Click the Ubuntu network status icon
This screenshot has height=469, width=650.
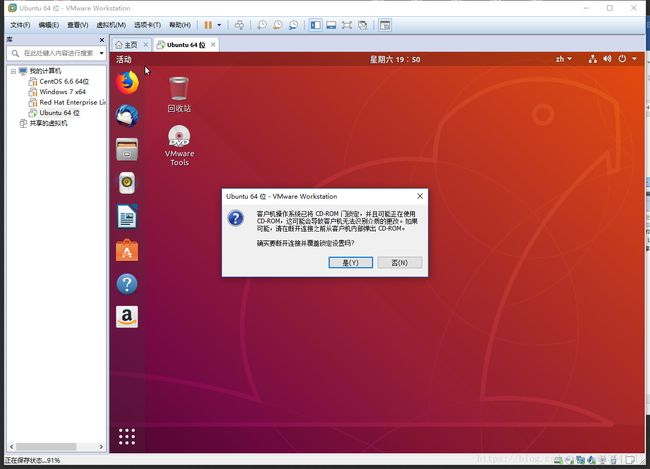pos(592,59)
